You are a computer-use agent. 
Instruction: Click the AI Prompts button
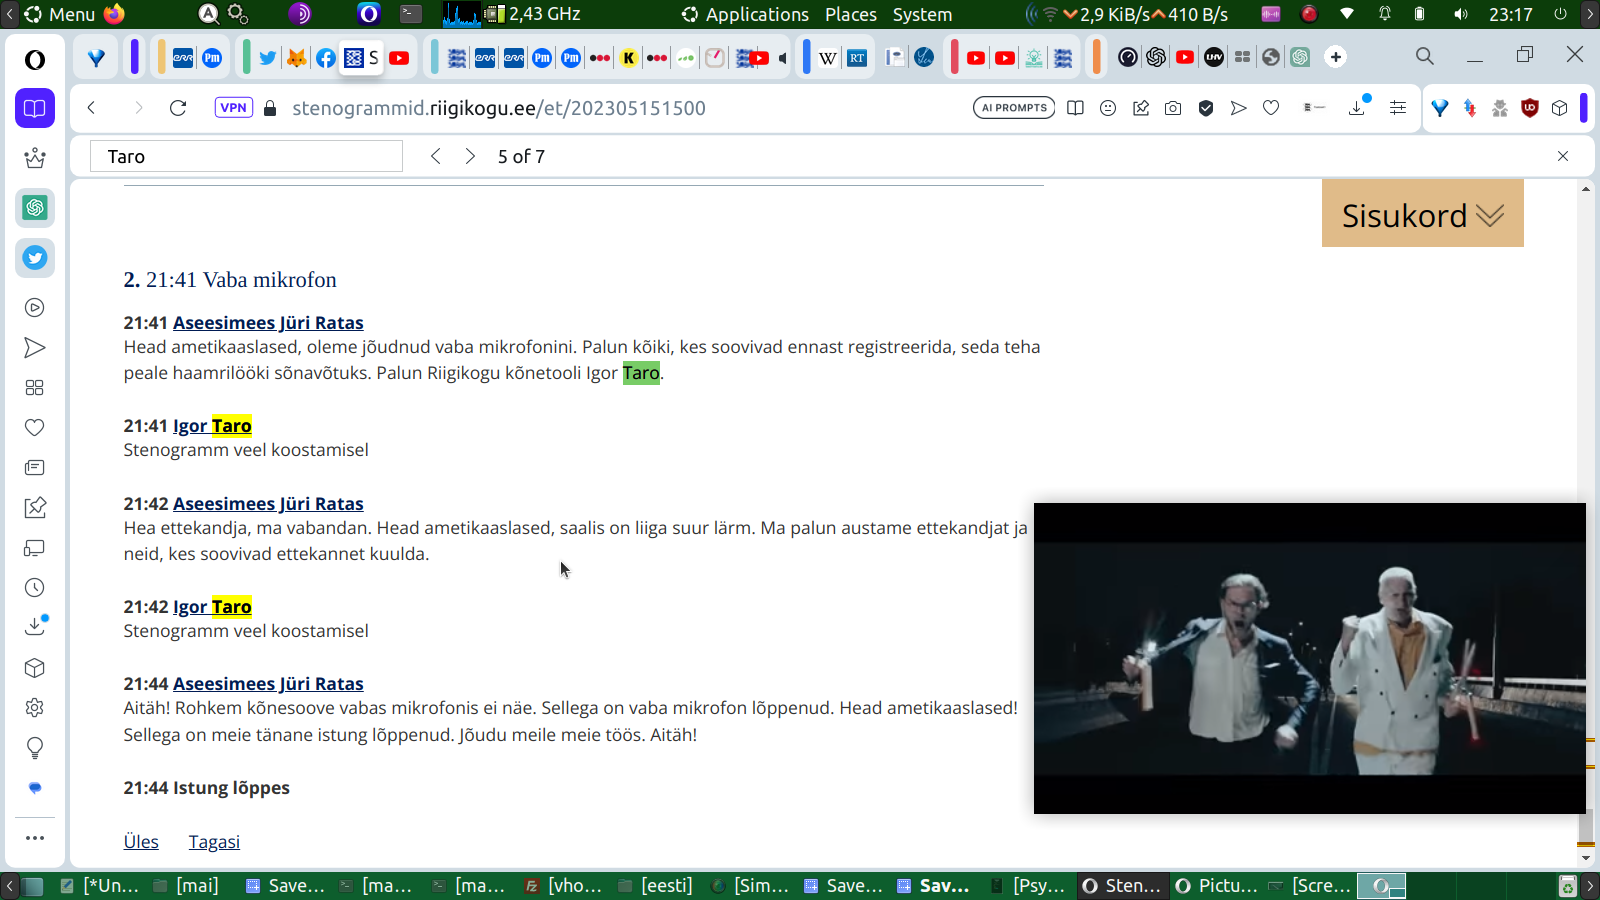[x=1013, y=108]
